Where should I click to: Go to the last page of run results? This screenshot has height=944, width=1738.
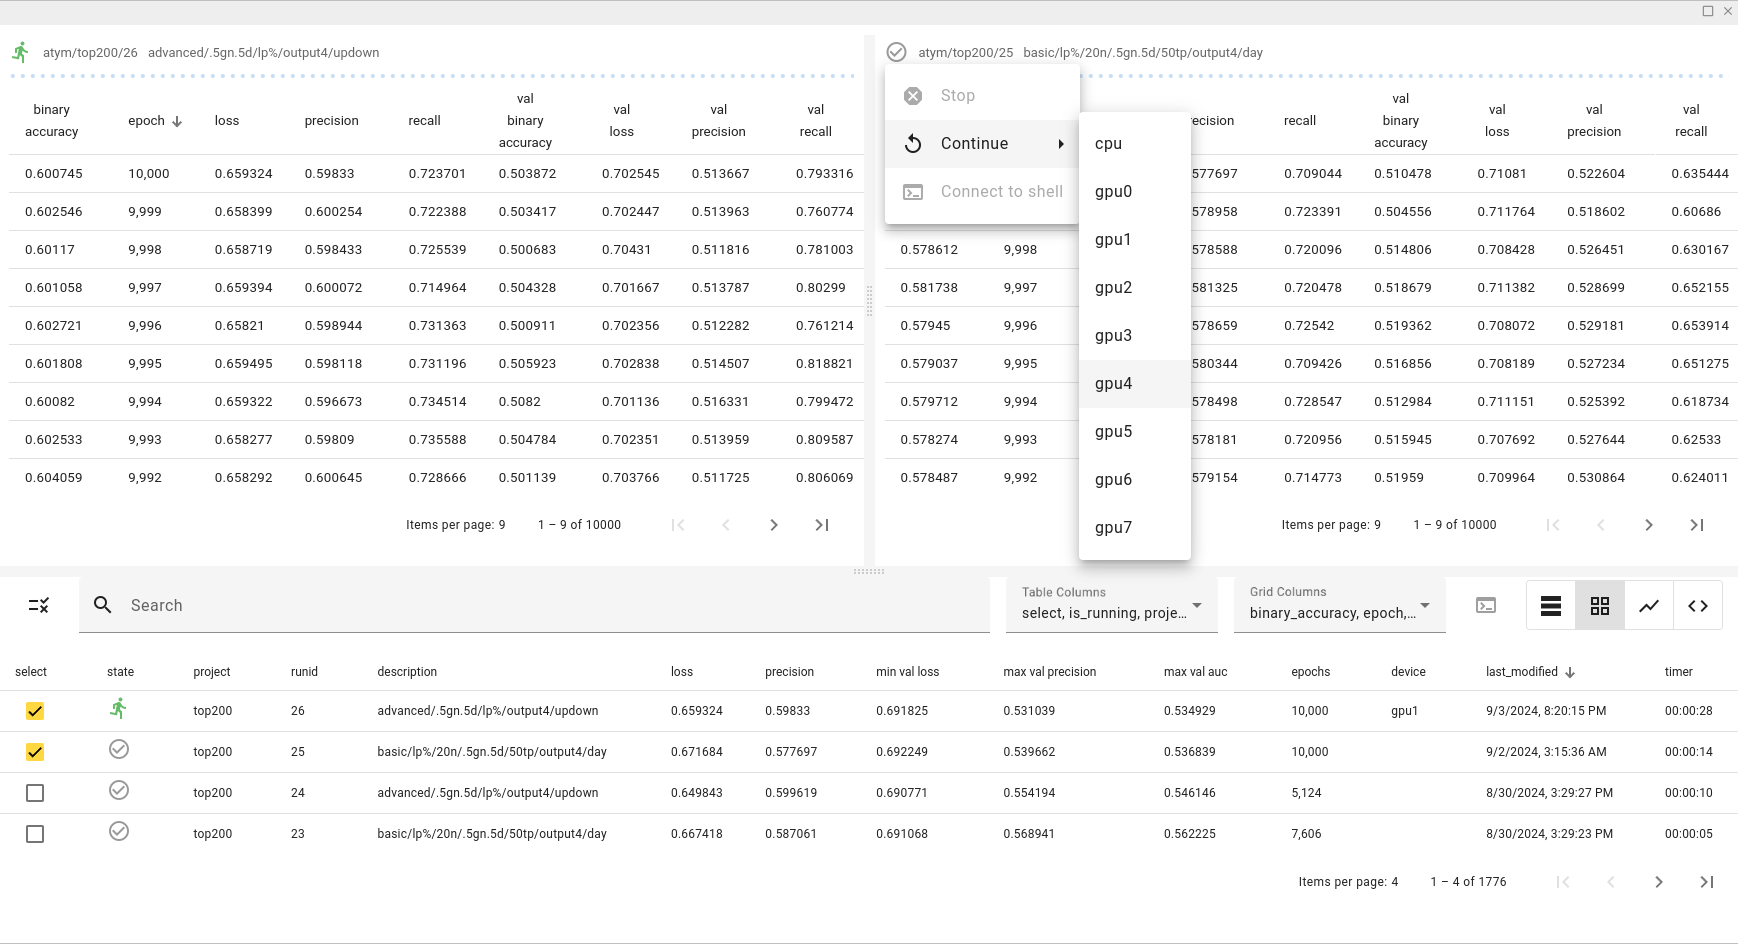[x=1706, y=881]
